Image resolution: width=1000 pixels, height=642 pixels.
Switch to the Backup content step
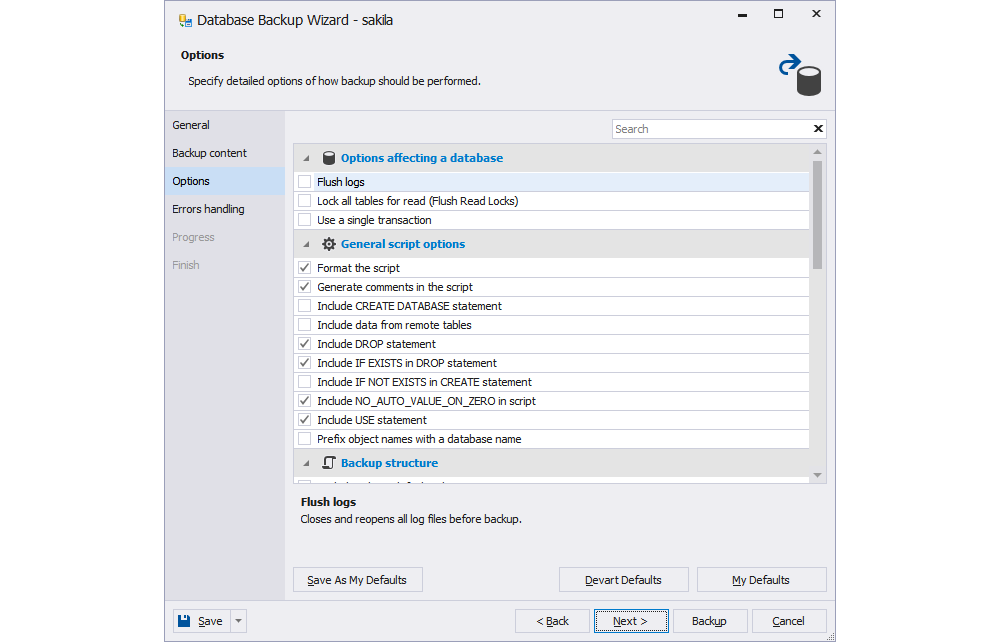(x=209, y=152)
